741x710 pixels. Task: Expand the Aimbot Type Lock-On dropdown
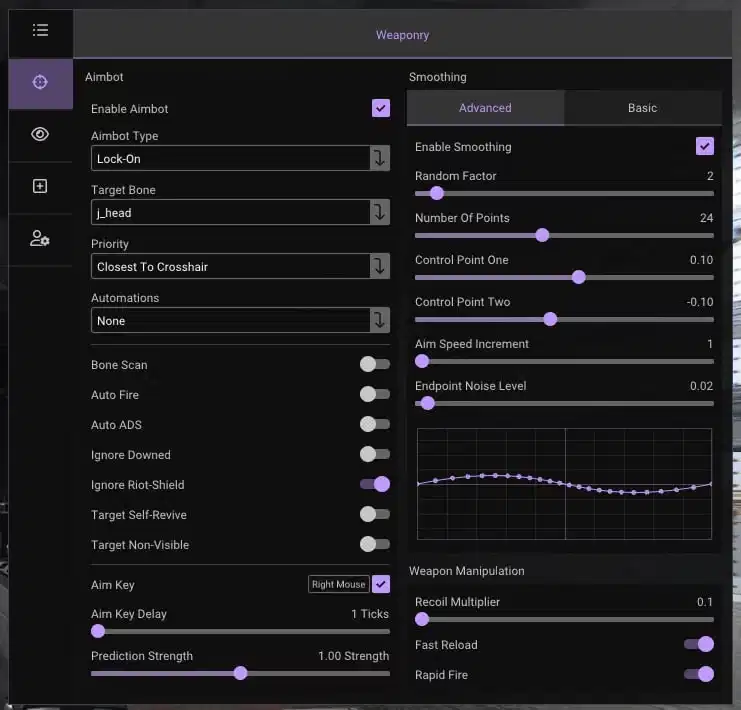[x=240, y=158]
